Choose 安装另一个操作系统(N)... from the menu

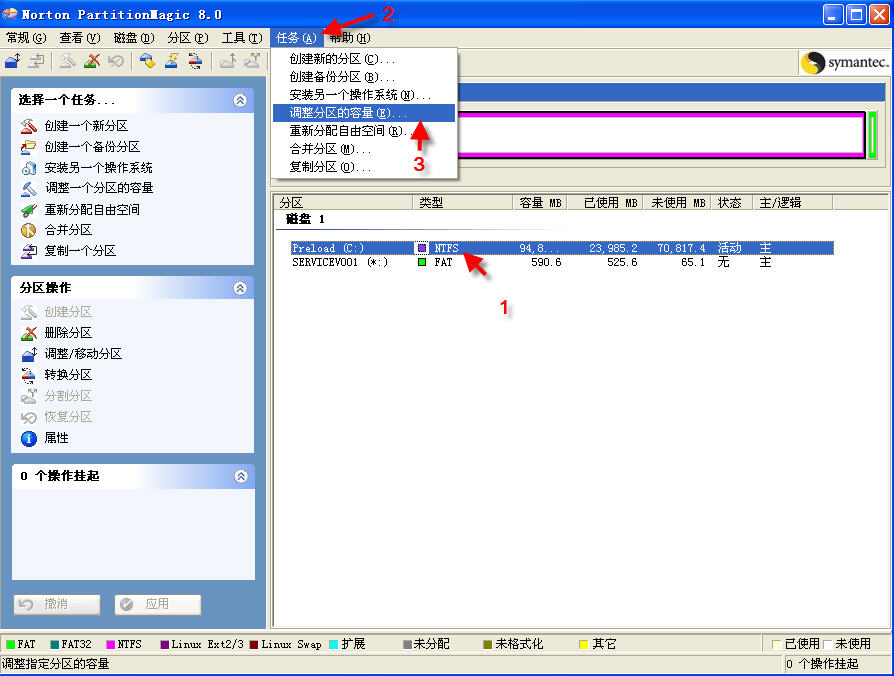tap(364, 95)
